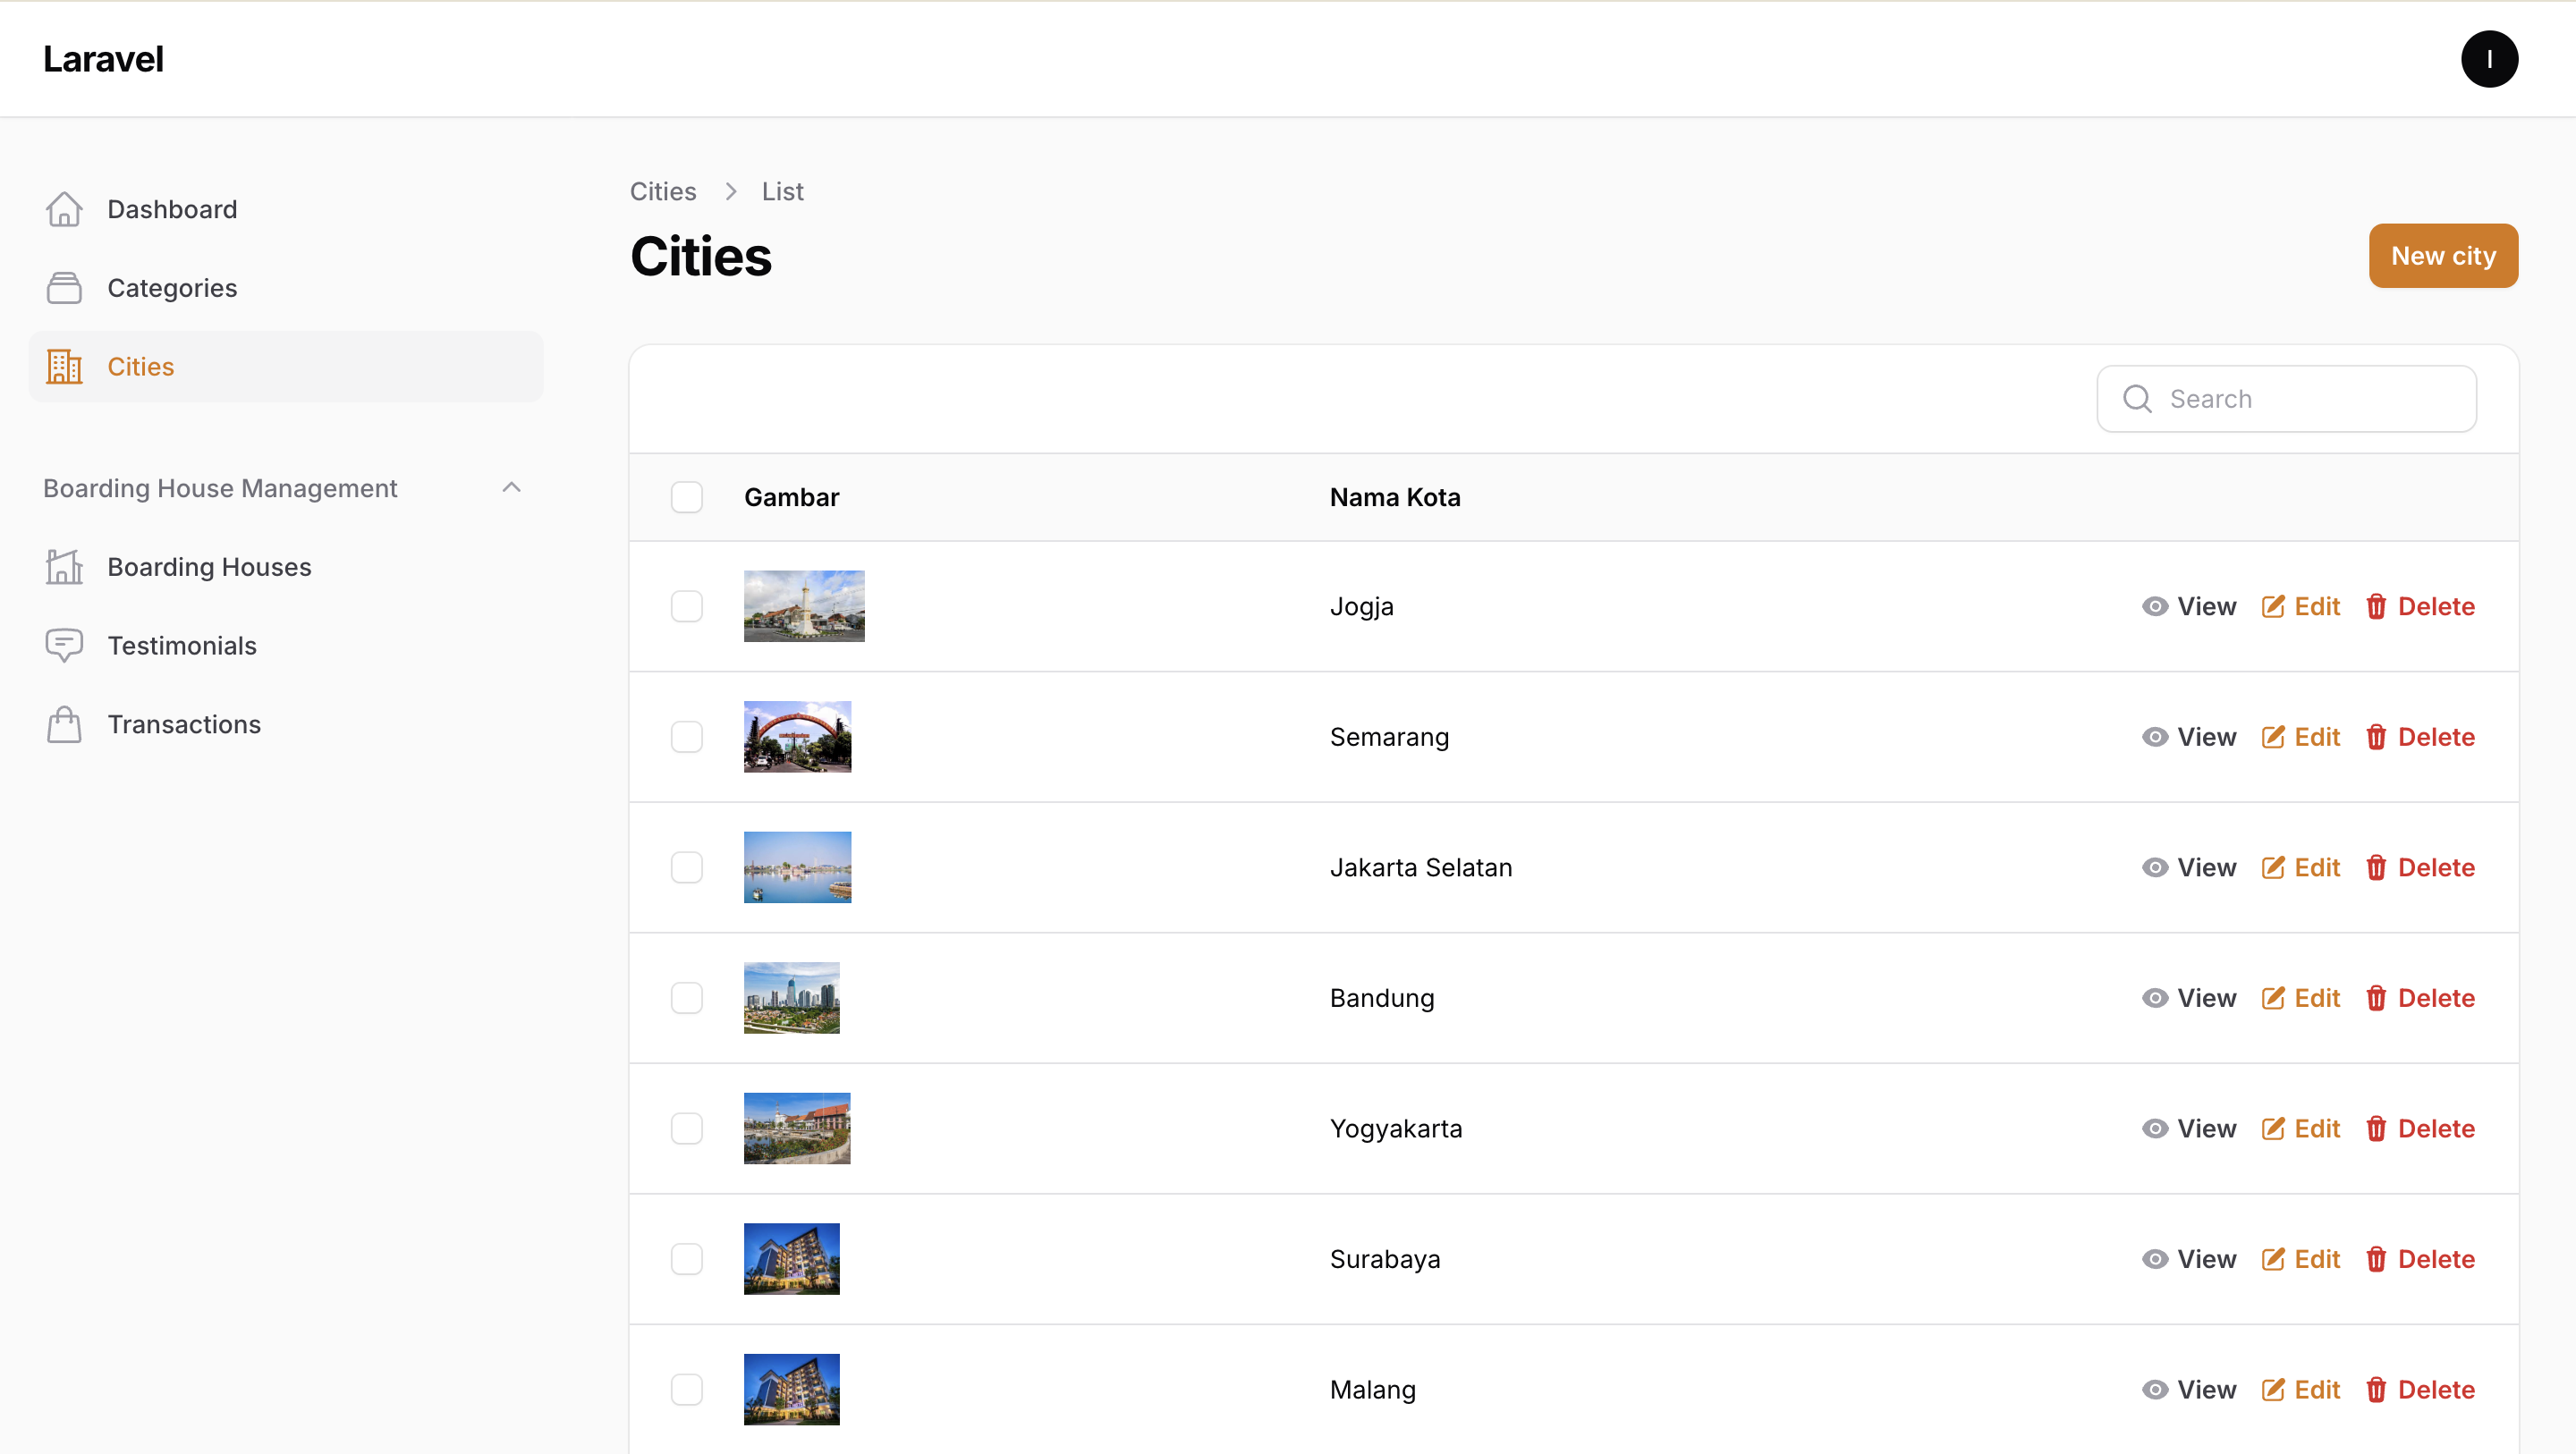This screenshot has height=1454, width=2576.
Task: Collapse the Boarding House Management chevron
Action: [x=512, y=488]
